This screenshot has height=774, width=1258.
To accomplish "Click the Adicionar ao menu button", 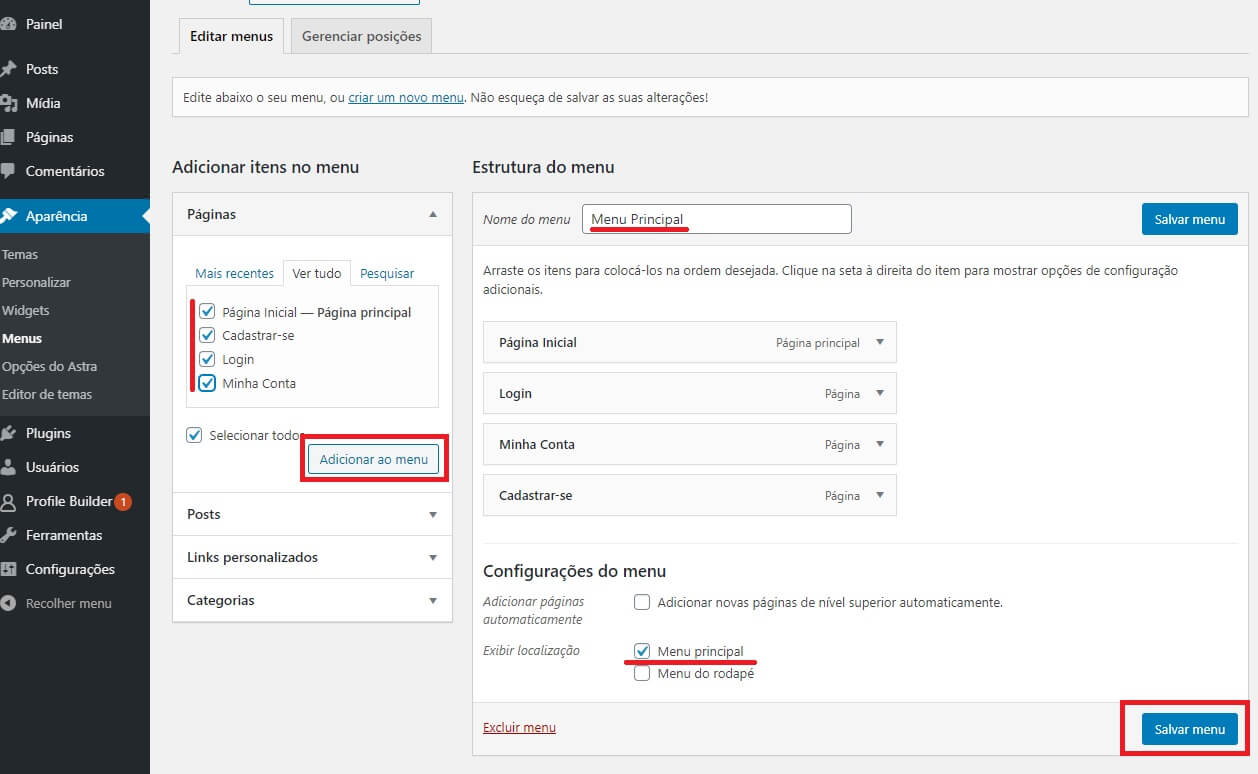I will coord(373,458).
